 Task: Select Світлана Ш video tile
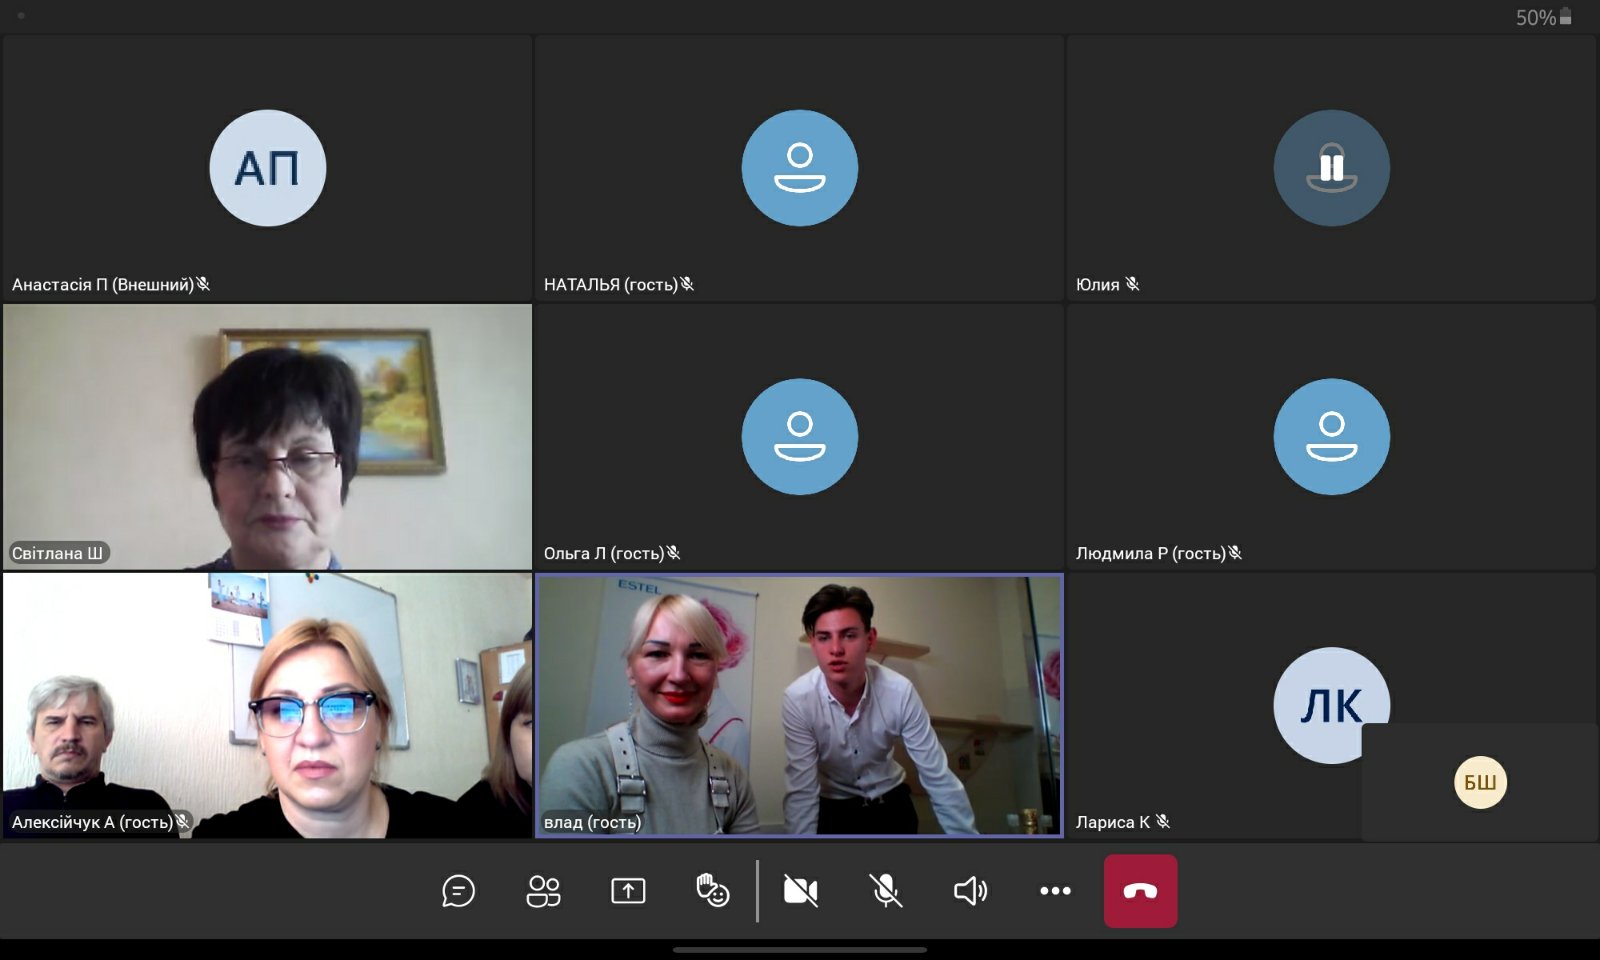click(268, 437)
